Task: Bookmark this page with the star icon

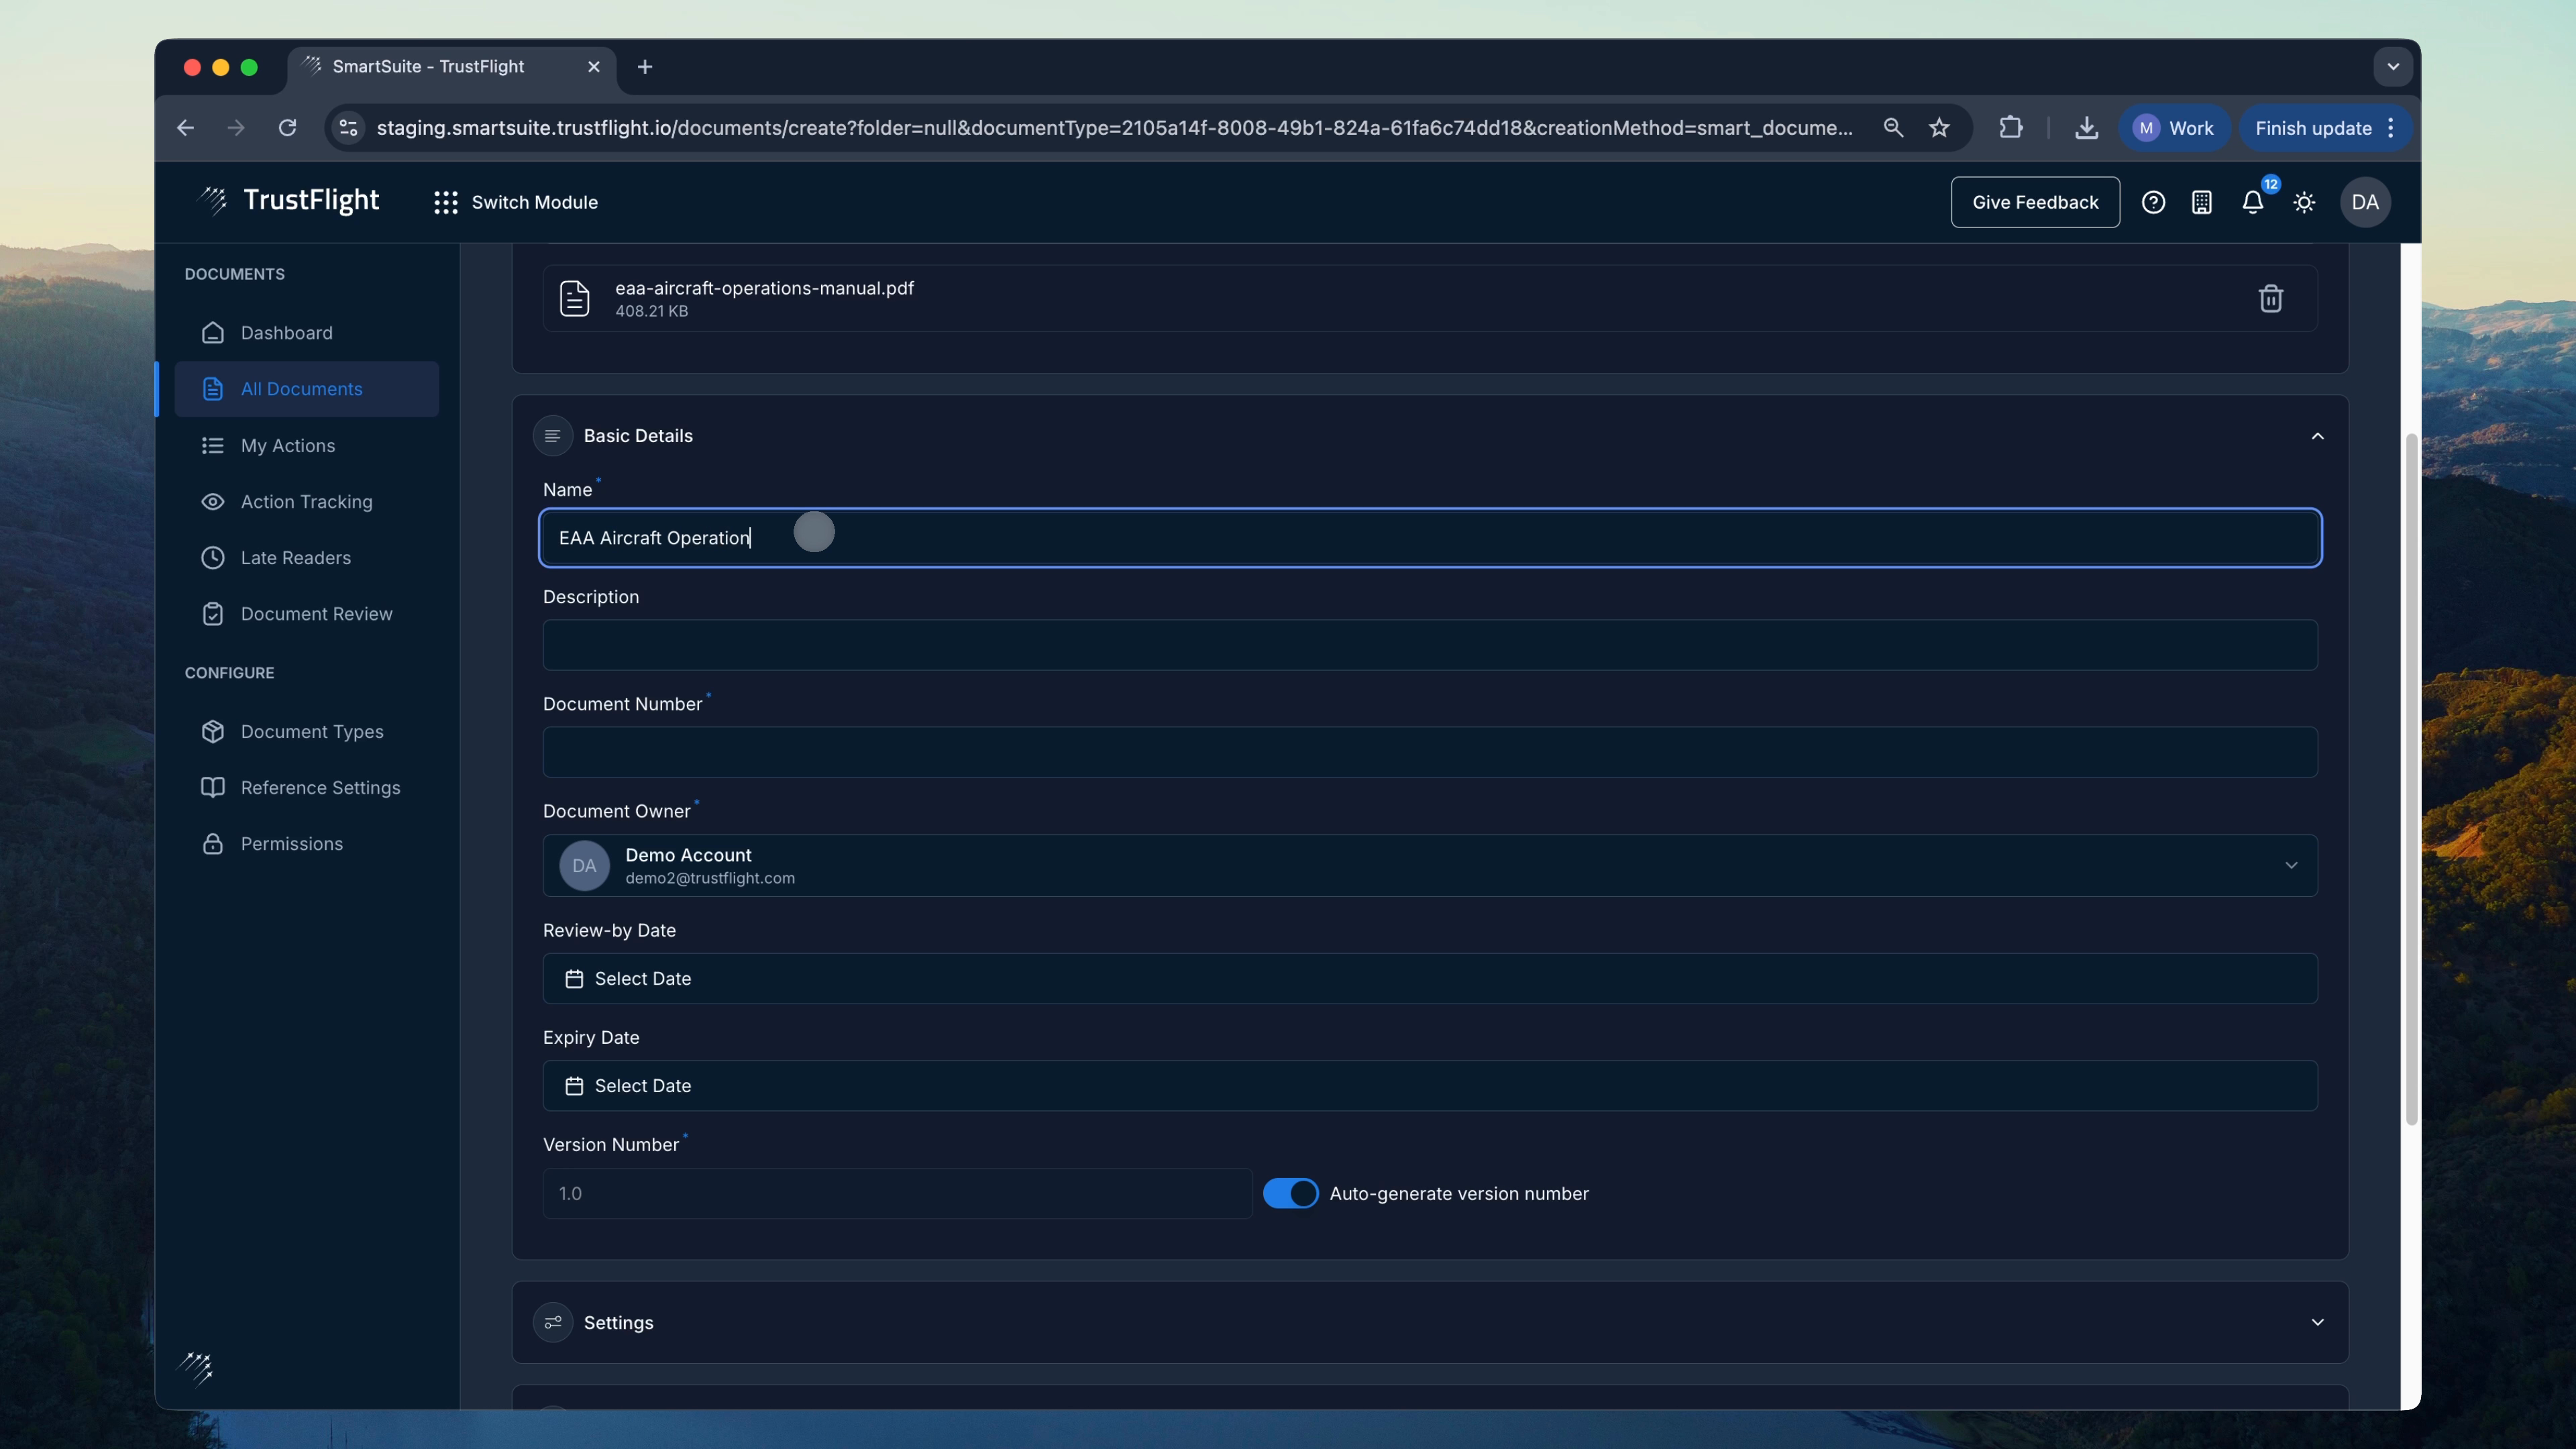Action: (1939, 128)
